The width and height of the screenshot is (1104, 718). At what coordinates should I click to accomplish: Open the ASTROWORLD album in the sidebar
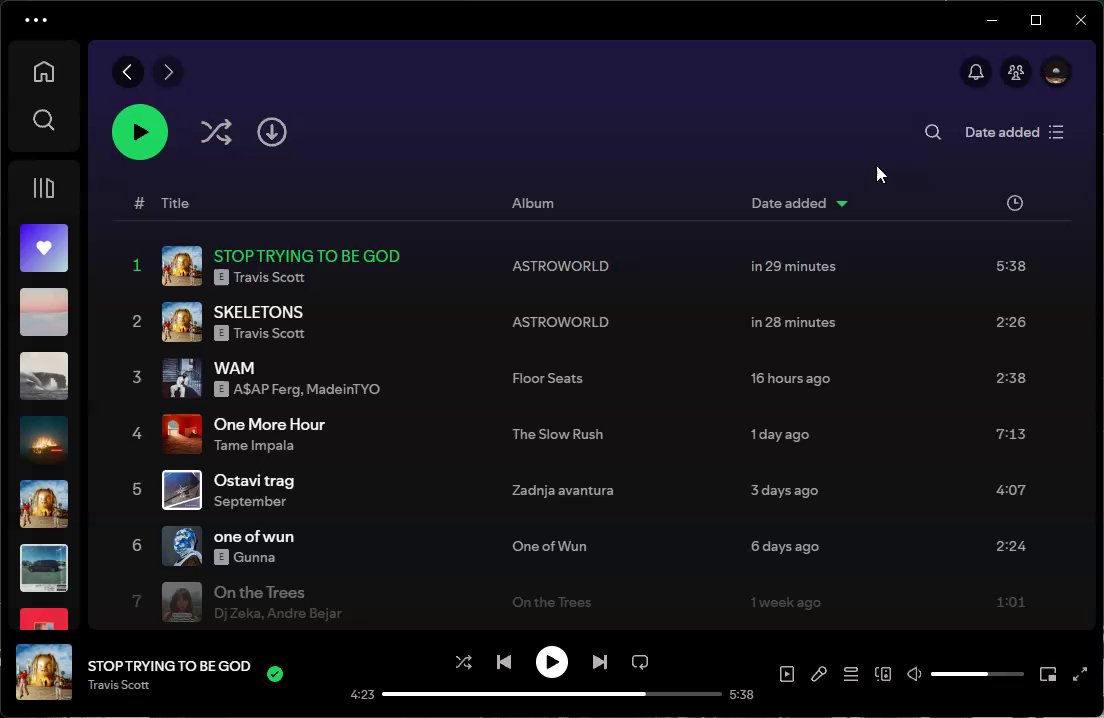click(44, 504)
